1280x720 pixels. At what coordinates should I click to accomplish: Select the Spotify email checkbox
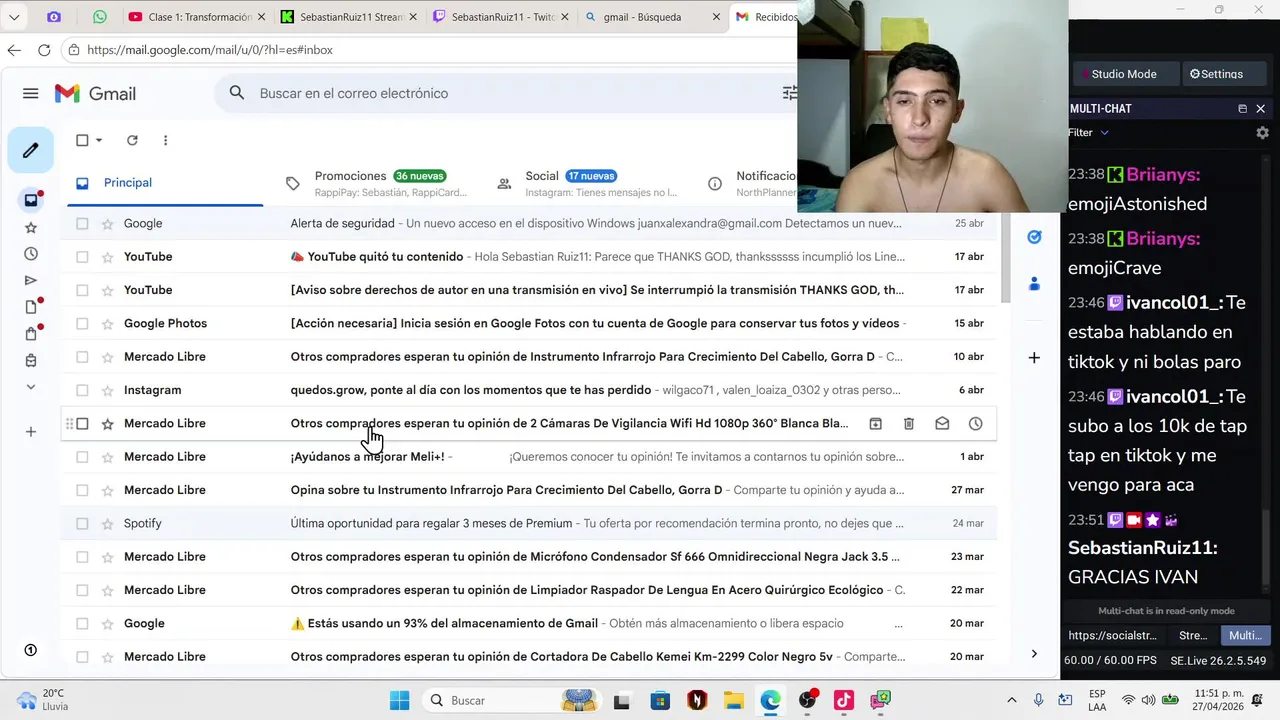[82, 524]
